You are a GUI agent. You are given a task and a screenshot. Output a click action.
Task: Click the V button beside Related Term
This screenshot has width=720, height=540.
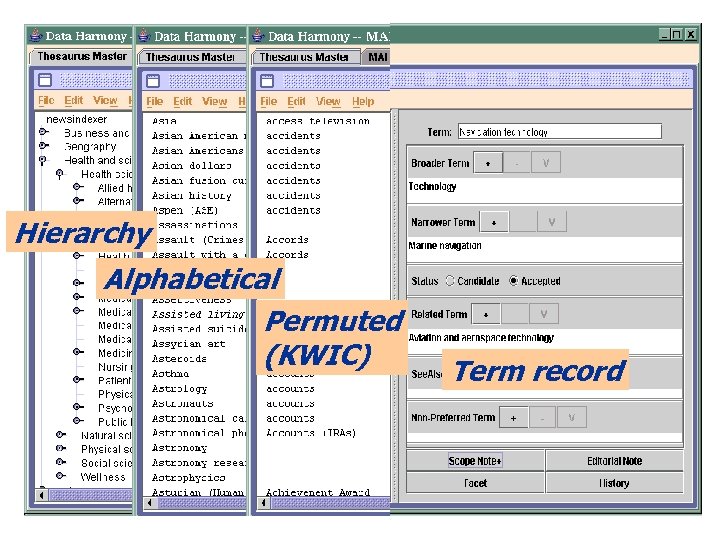tap(544, 314)
